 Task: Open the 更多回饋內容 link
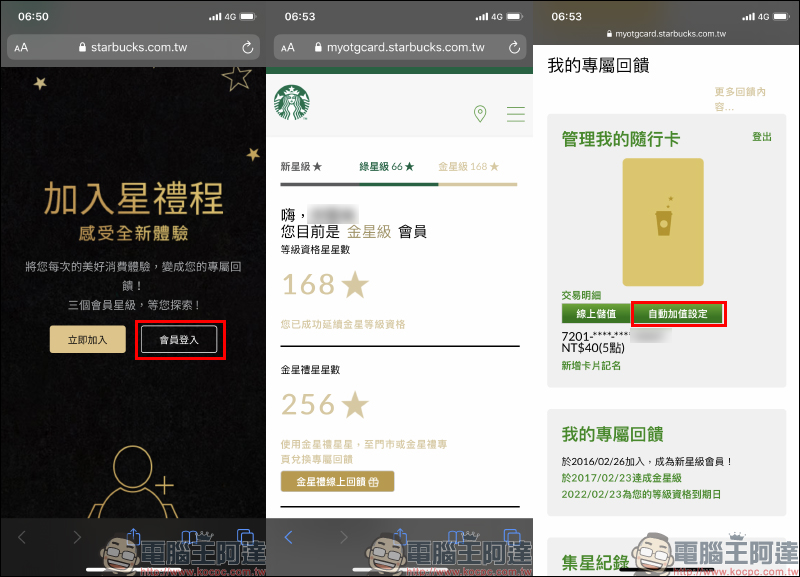pos(740,99)
